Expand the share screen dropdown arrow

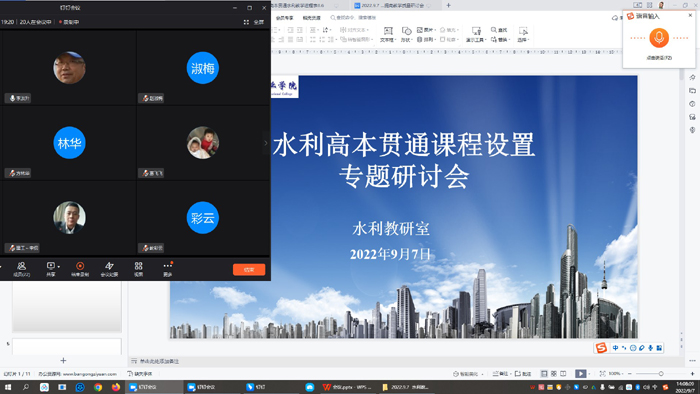point(58,267)
